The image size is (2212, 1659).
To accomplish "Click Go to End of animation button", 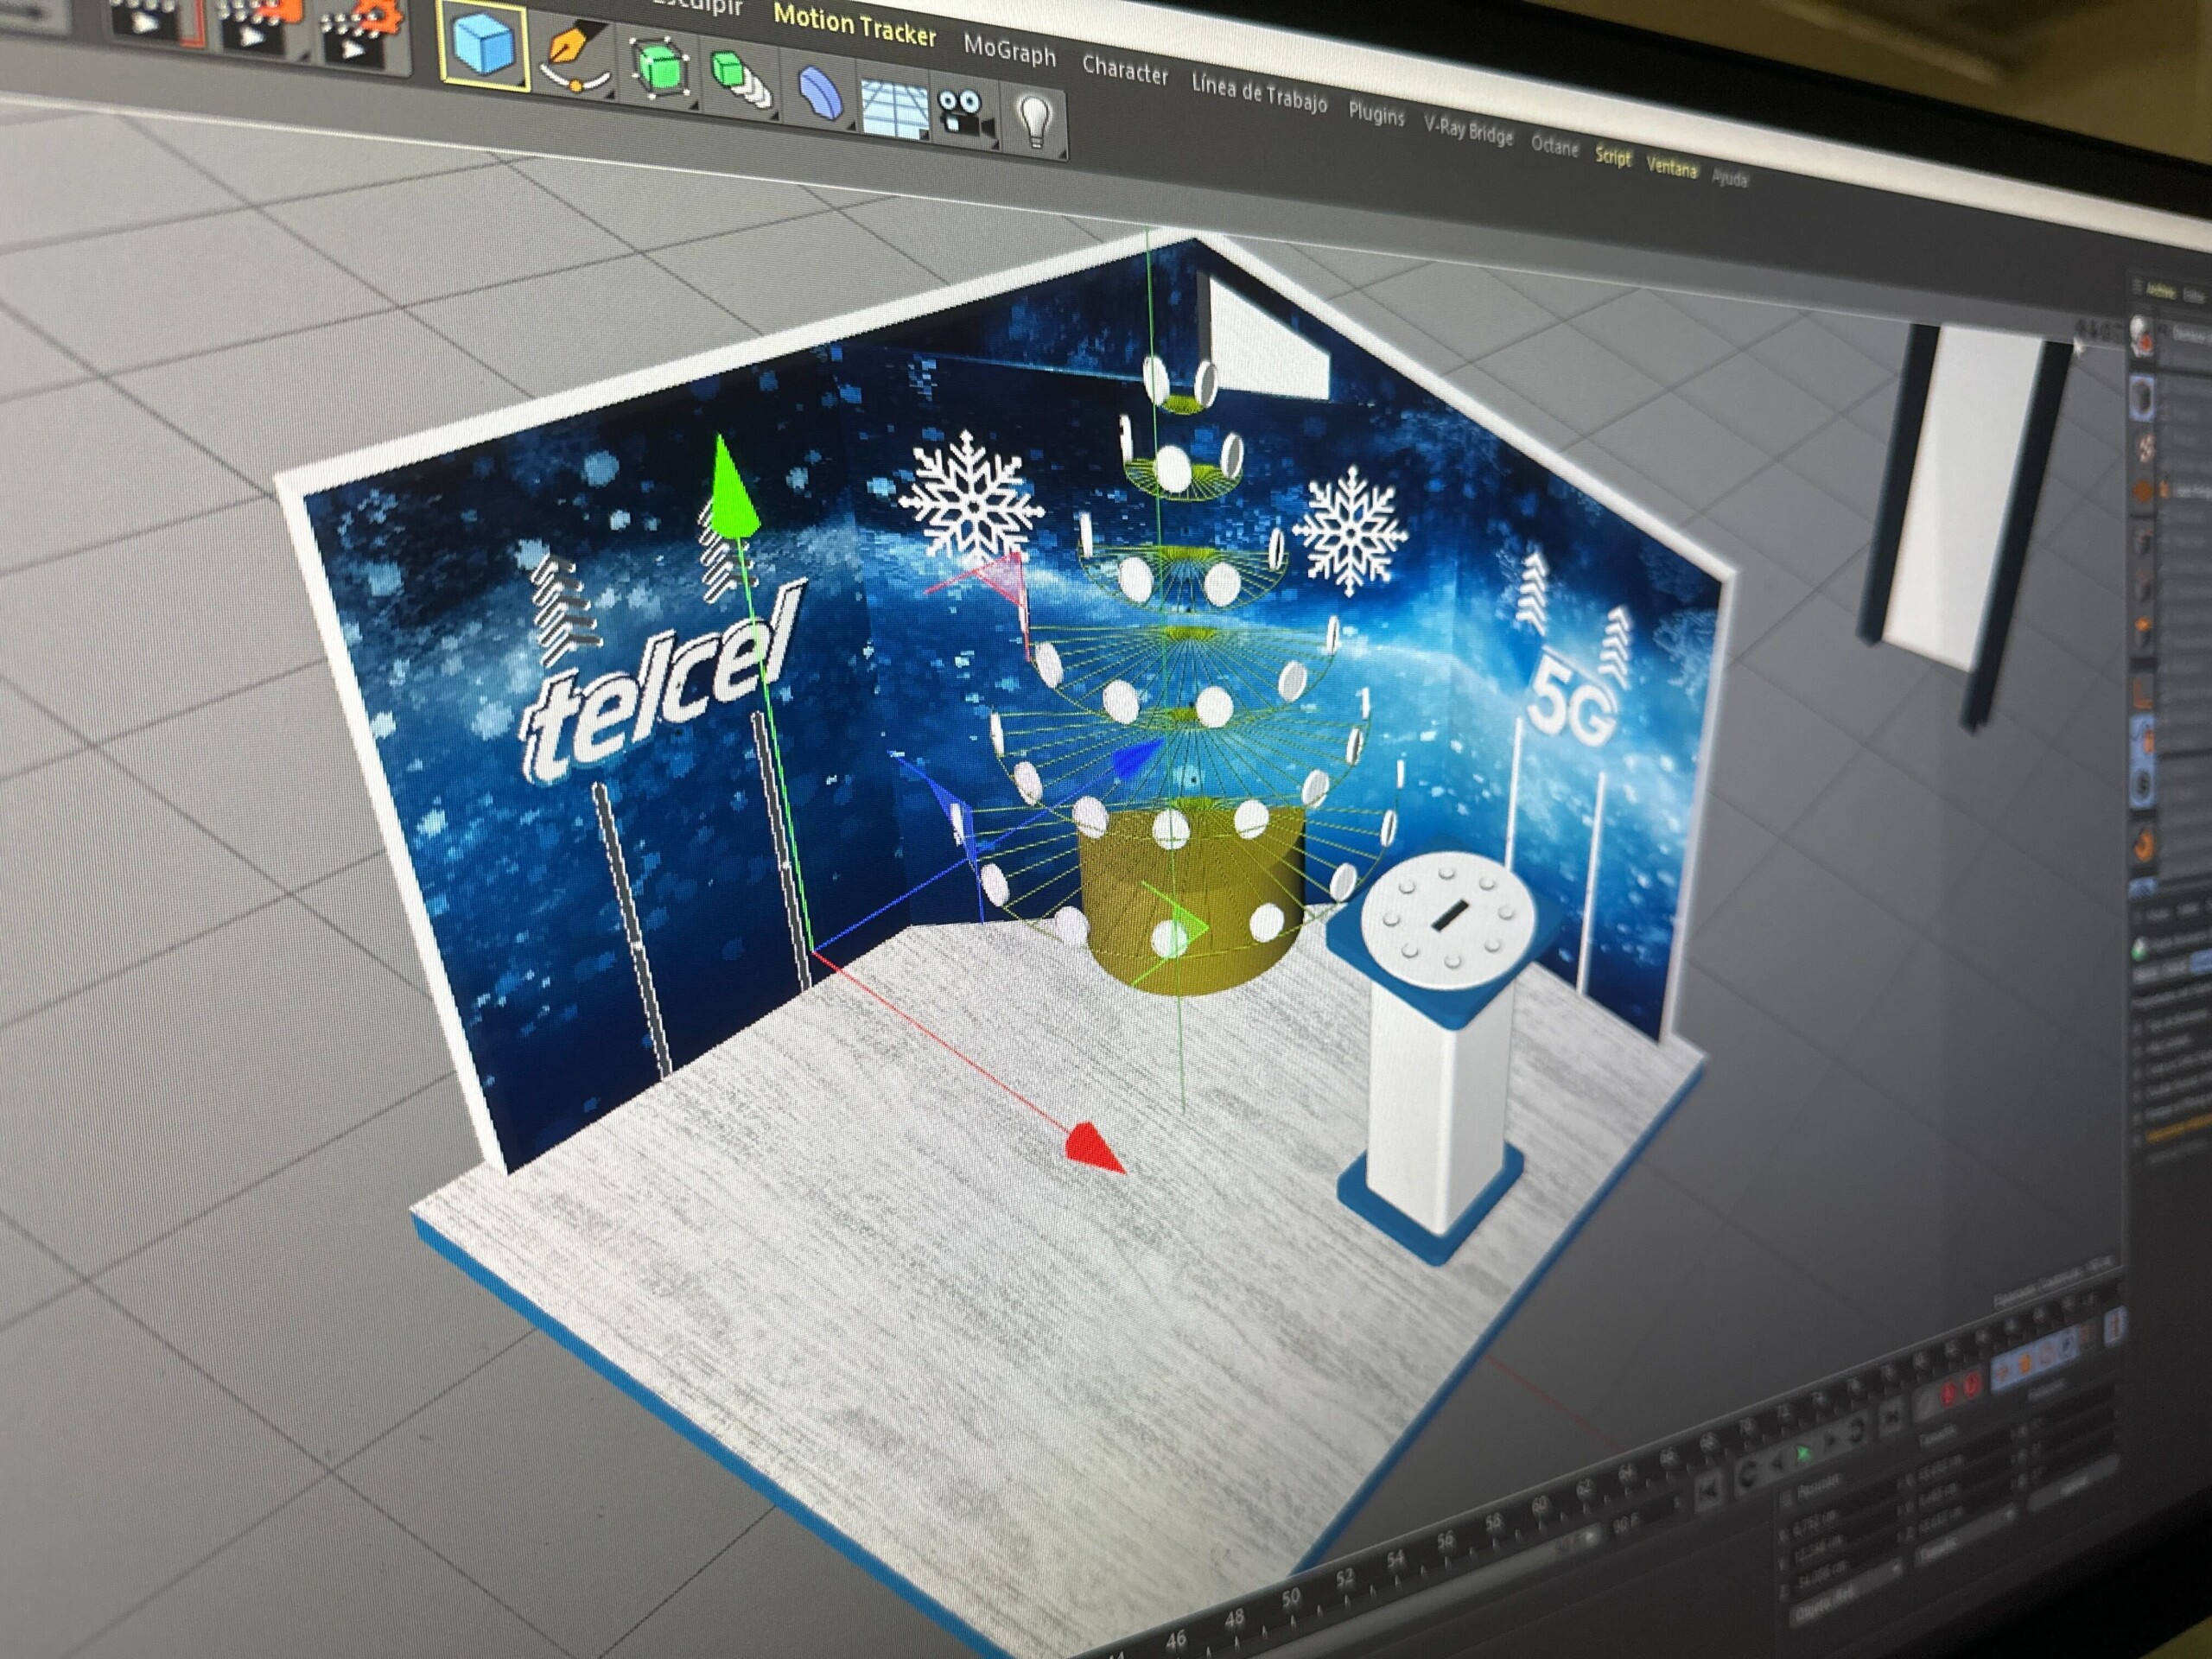I will [1891, 1418].
